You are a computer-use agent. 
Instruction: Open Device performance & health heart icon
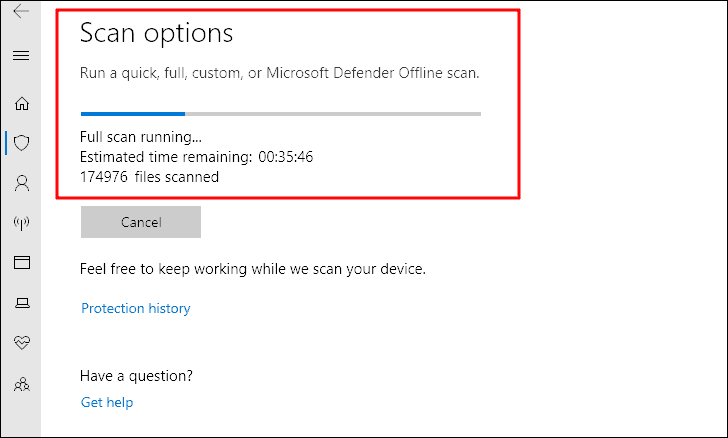pos(21,343)
